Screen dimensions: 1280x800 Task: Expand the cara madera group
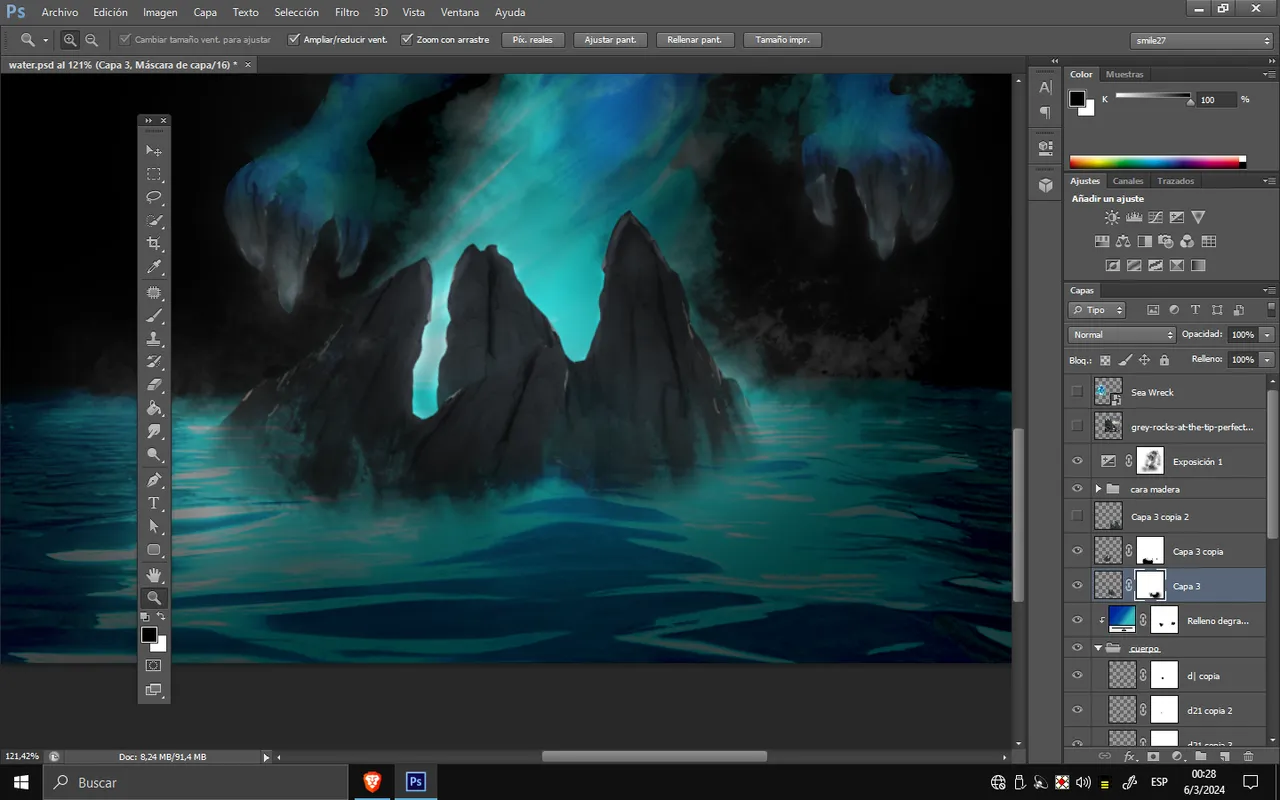coord(1098,489)
